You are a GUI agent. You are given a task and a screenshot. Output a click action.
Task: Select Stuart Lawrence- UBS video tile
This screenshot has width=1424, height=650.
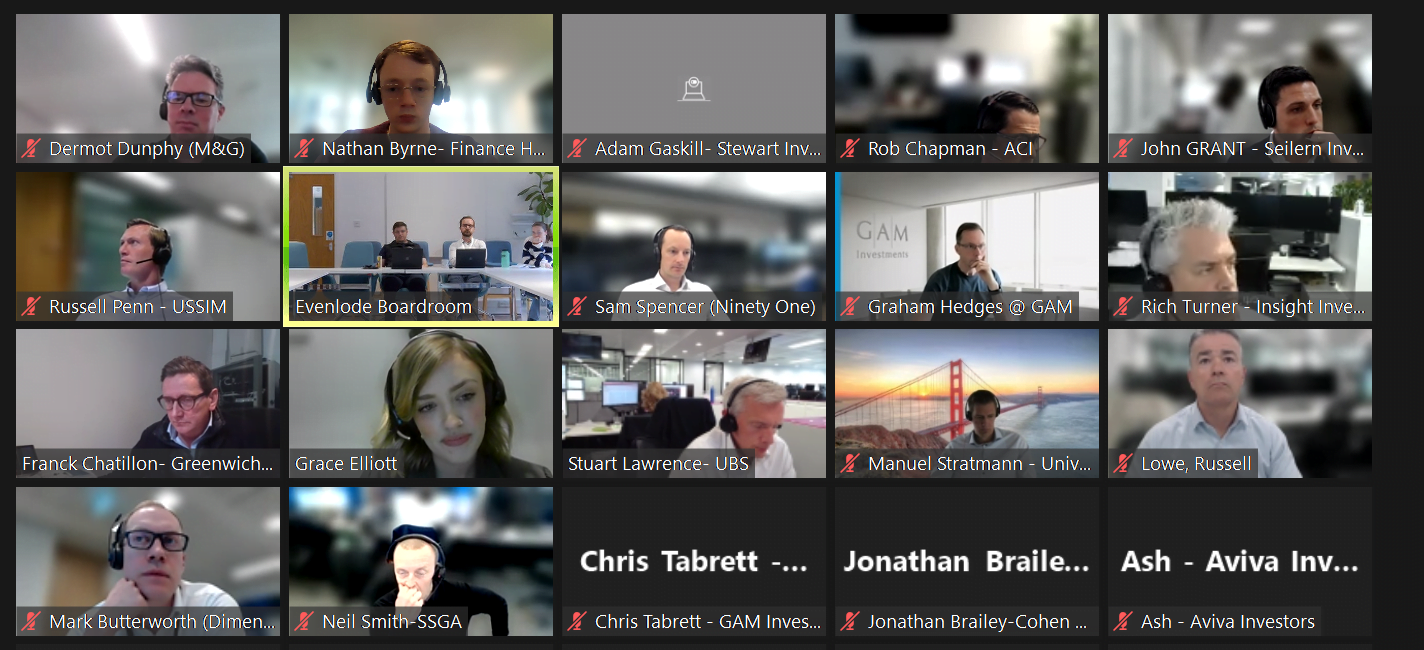tap(694, 403)
